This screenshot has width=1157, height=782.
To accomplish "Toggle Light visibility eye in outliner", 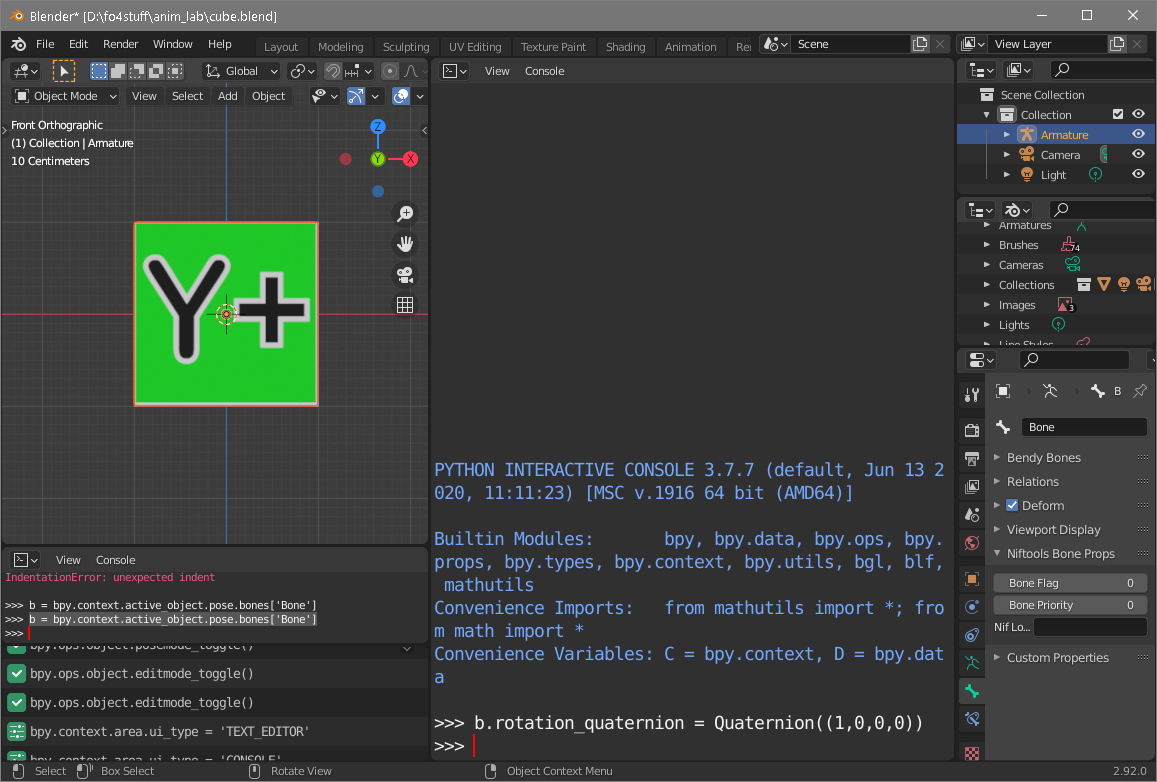I will pos(1139,174).
